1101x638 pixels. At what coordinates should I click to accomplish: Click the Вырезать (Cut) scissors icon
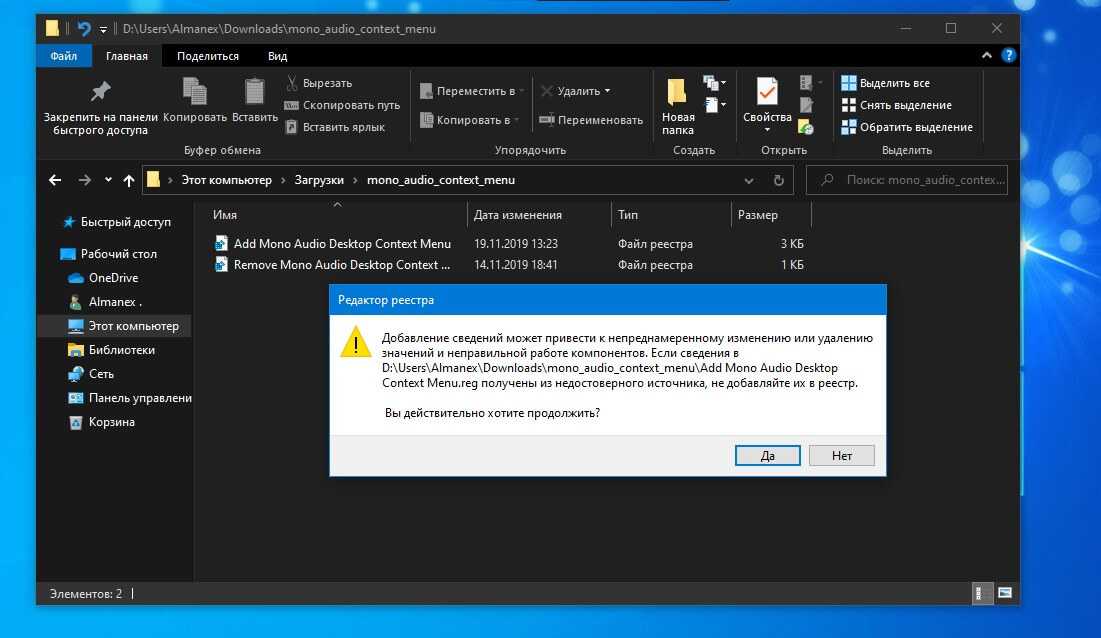(x=292, y=83)
